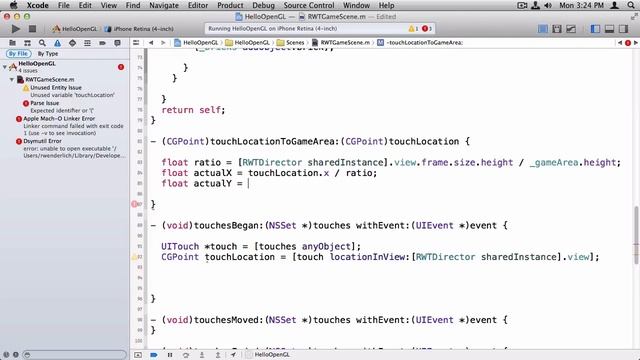
Task: Select the Parse Issue error
Action: (x=44, y=103)
